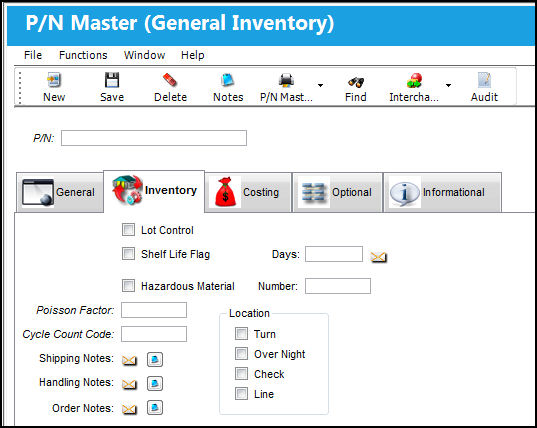The width and height of the screenshot is (537, 428).
Task: Open the Functions menu
Action: click(83, 55)
